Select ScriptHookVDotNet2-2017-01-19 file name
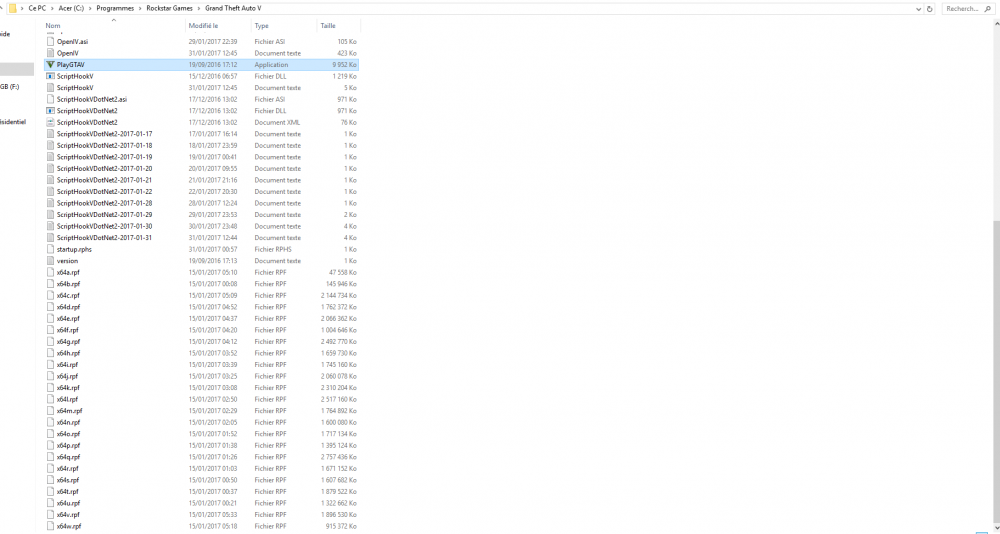This screenshot has height=534, width=1000. click(x=105, y=157)
